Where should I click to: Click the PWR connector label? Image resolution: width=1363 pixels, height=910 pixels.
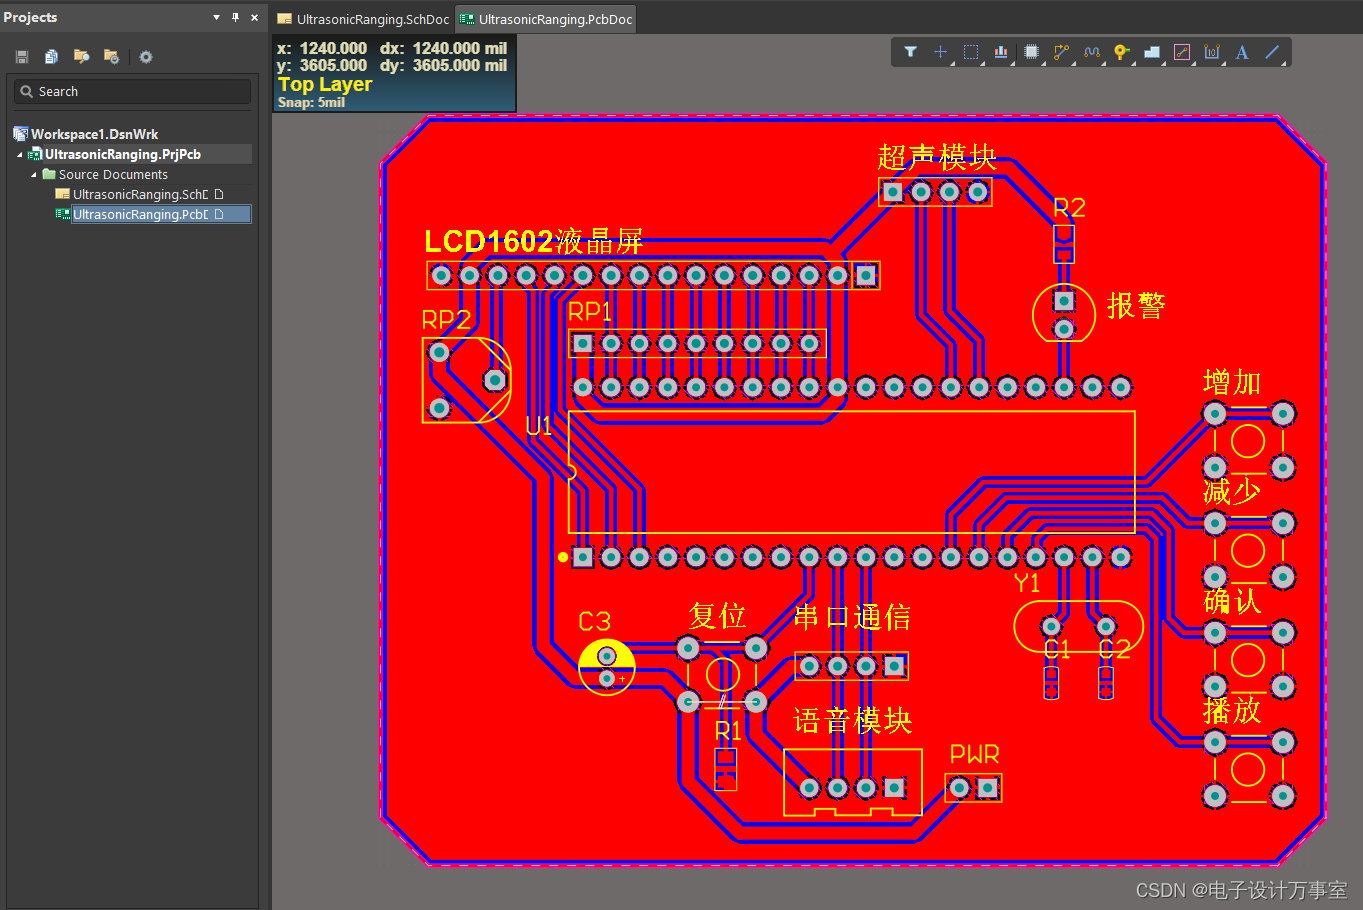(x=974, y=755)
